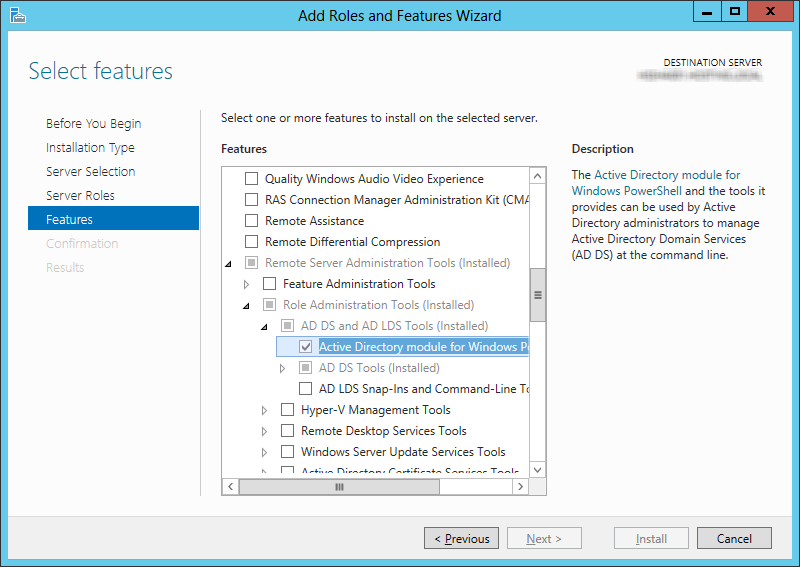
Task: Select Quality Windows Audio Video Experience text
Action: tap(374, 179)
